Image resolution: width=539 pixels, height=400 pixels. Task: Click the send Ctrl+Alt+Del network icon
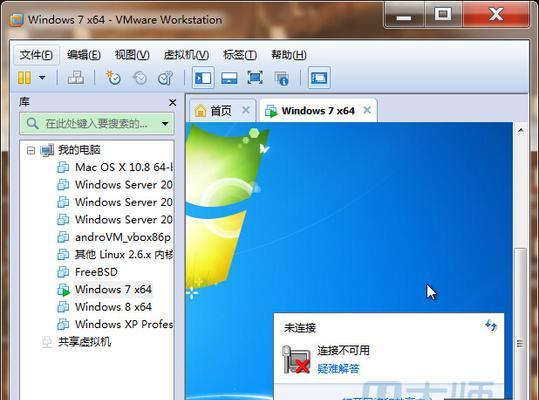(x=76, y=78)
